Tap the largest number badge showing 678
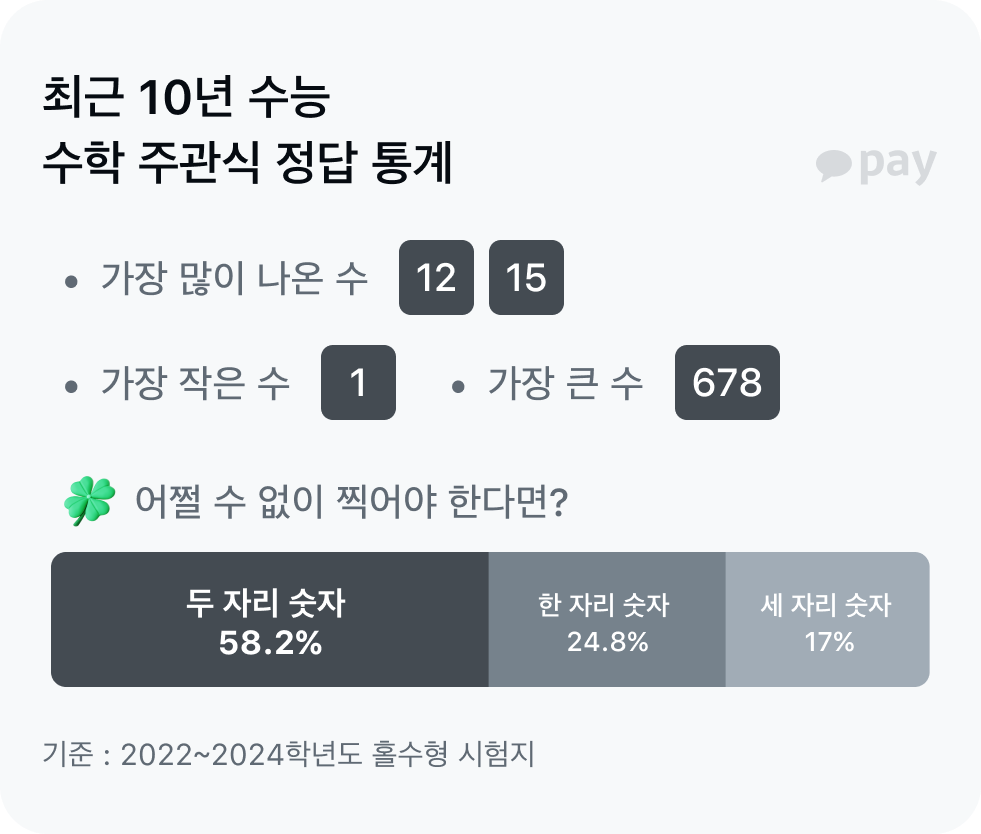Viewport: 981px width, 834px height. click(727, 382)
